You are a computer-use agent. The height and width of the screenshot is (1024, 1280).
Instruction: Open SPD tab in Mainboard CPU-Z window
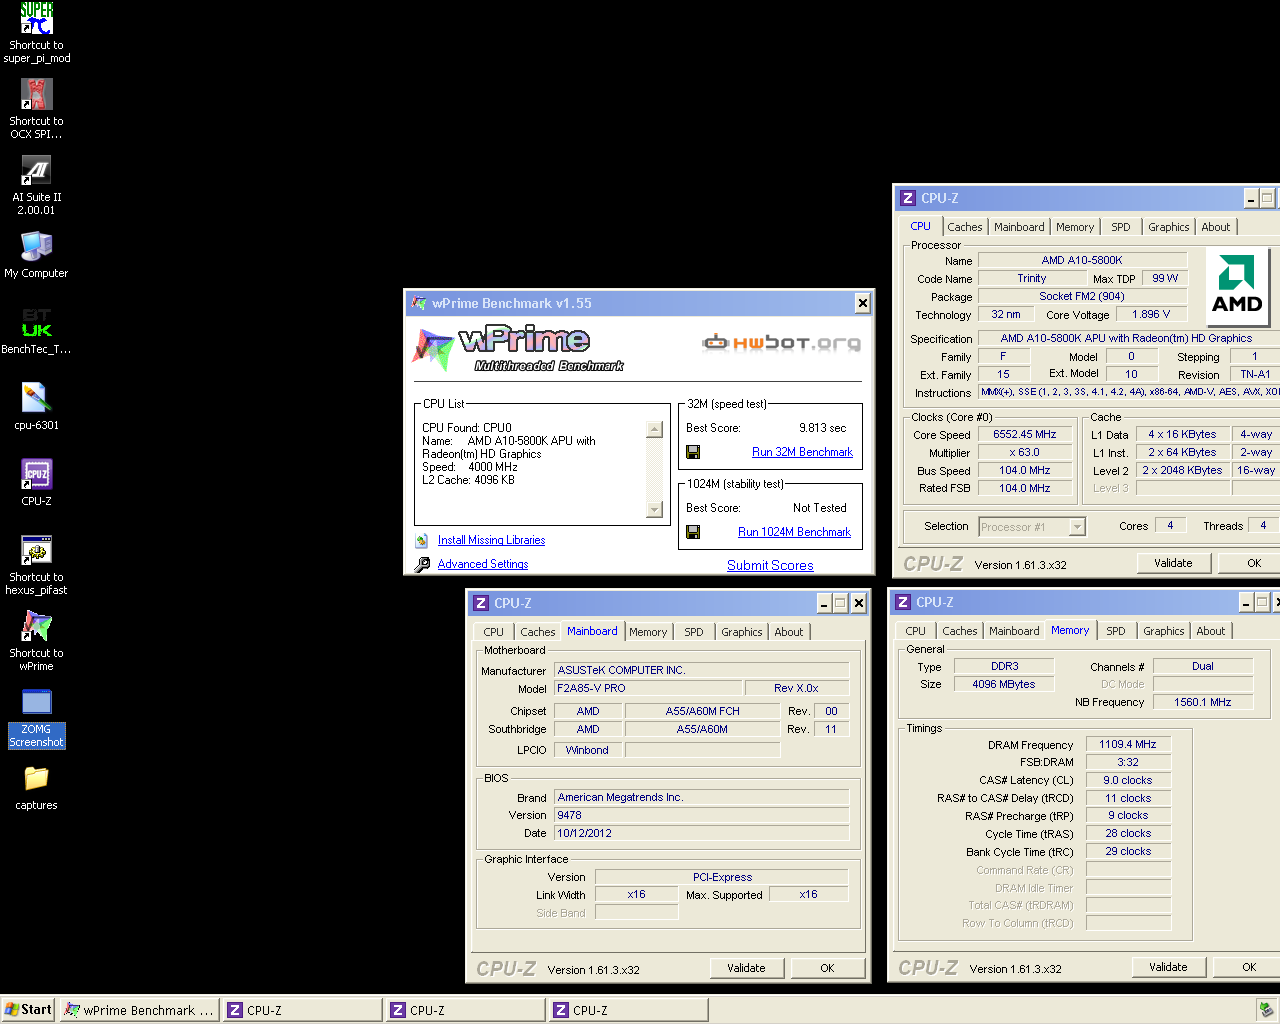694,632
